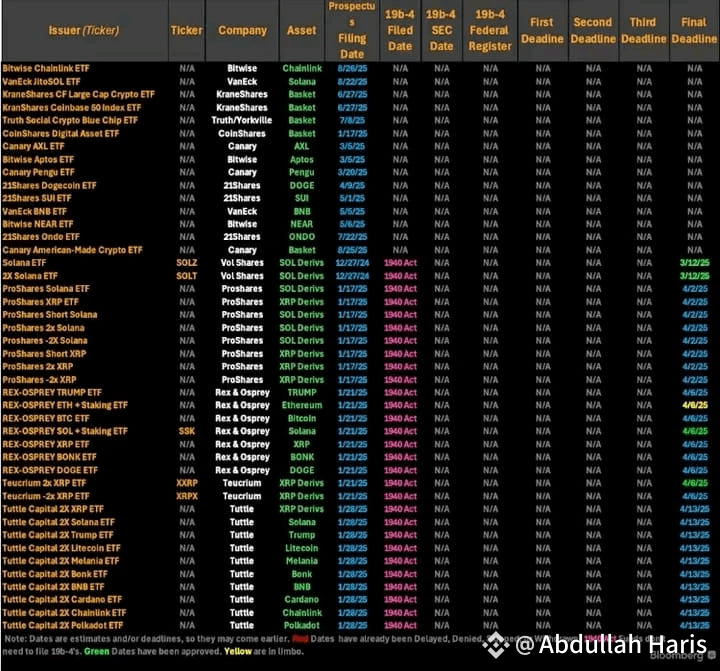Click the "19b-4 Filed Date" column header
Image resolution: width=720 pixels, height=671 pixels.
400,30
